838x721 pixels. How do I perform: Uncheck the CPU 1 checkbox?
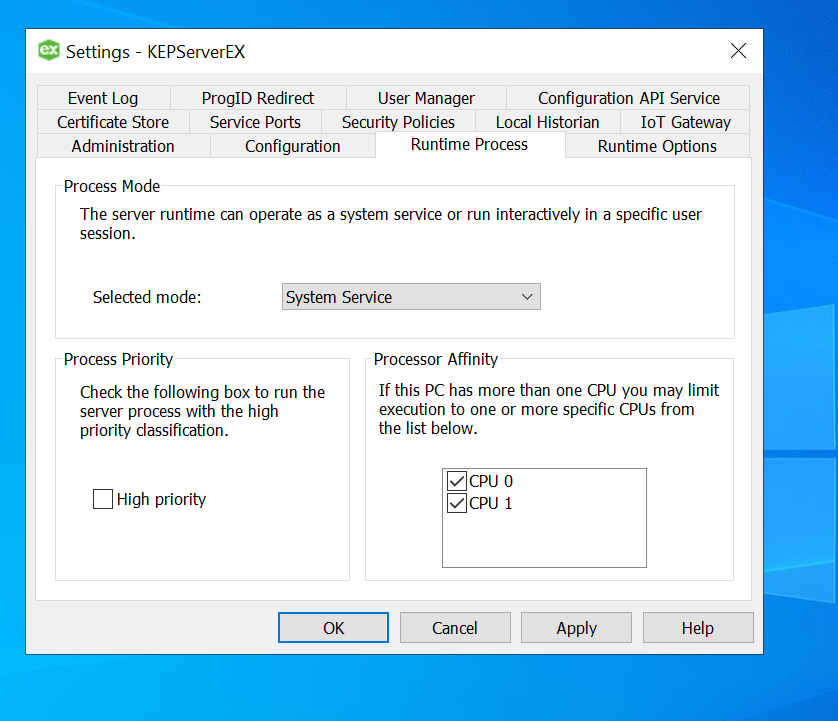pos(458,503)
